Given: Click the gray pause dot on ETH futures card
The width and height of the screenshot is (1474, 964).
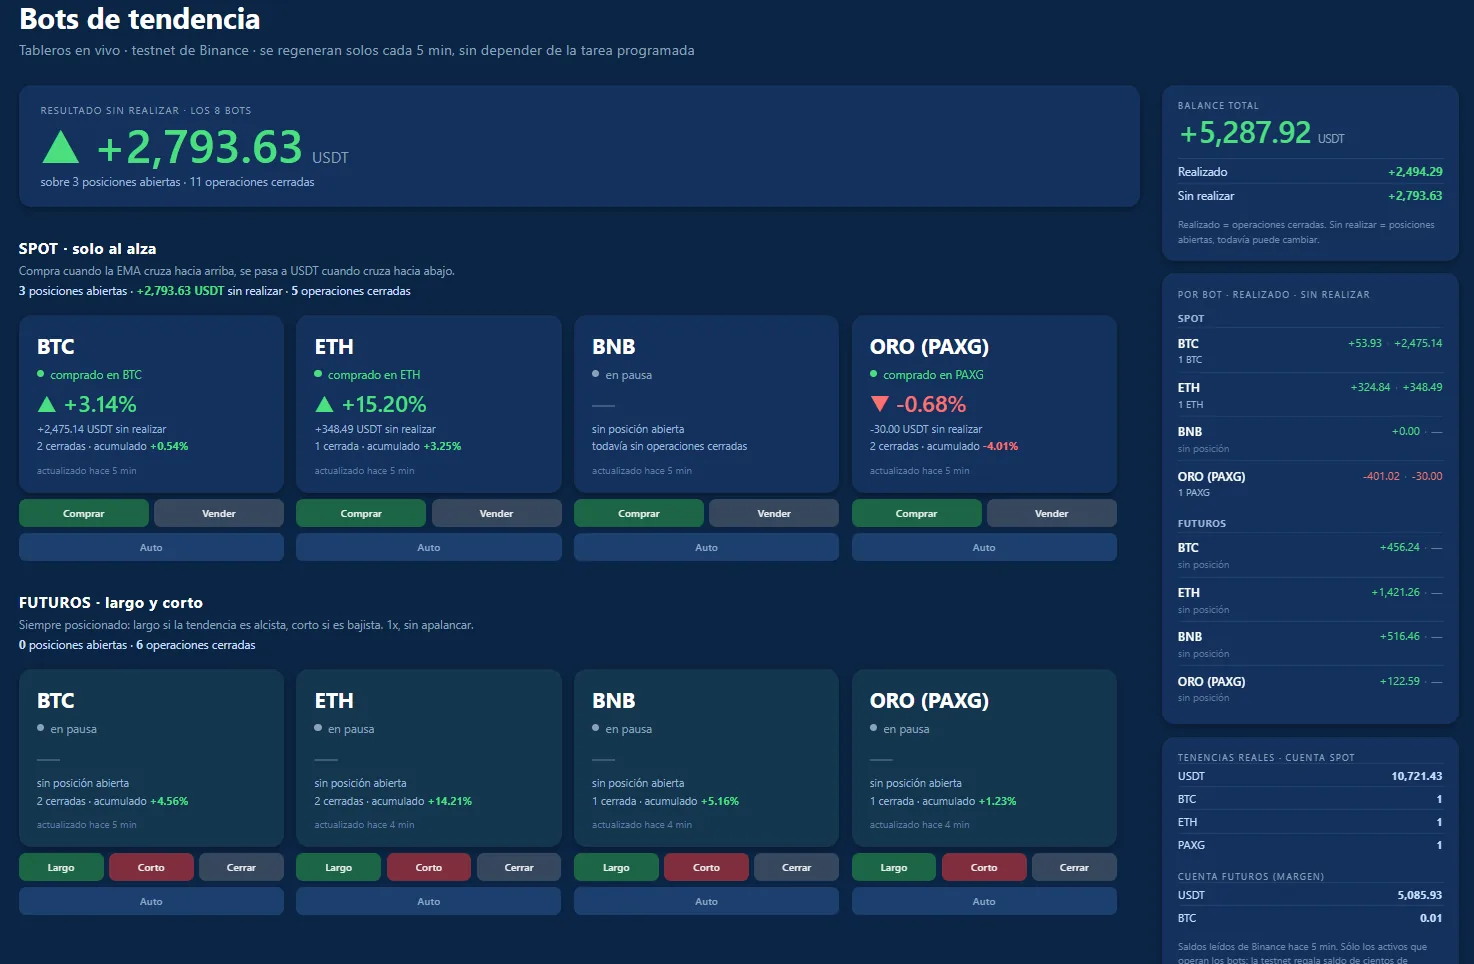Looking at the screenshot, I should (x=318, y=728).
